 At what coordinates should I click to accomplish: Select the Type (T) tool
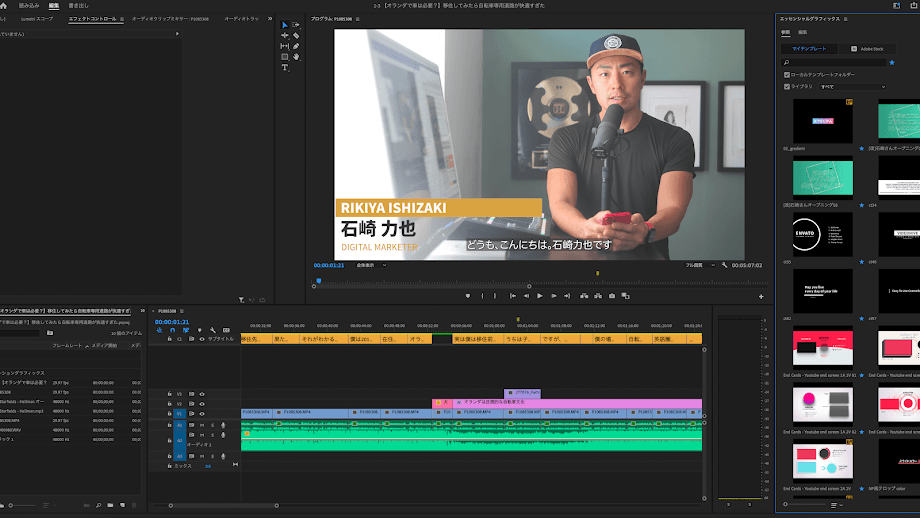point(285,68)
